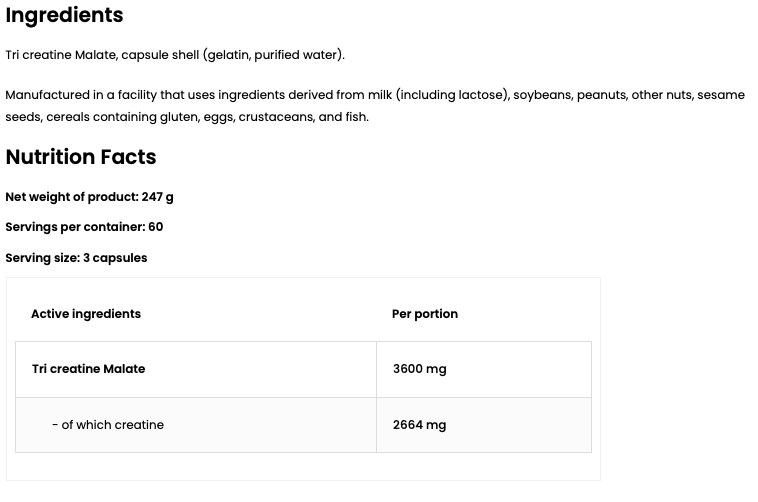Click the '2664 mg' table value
The width and height of the screenshot is (758, 502).
click(x=419, y=425)
